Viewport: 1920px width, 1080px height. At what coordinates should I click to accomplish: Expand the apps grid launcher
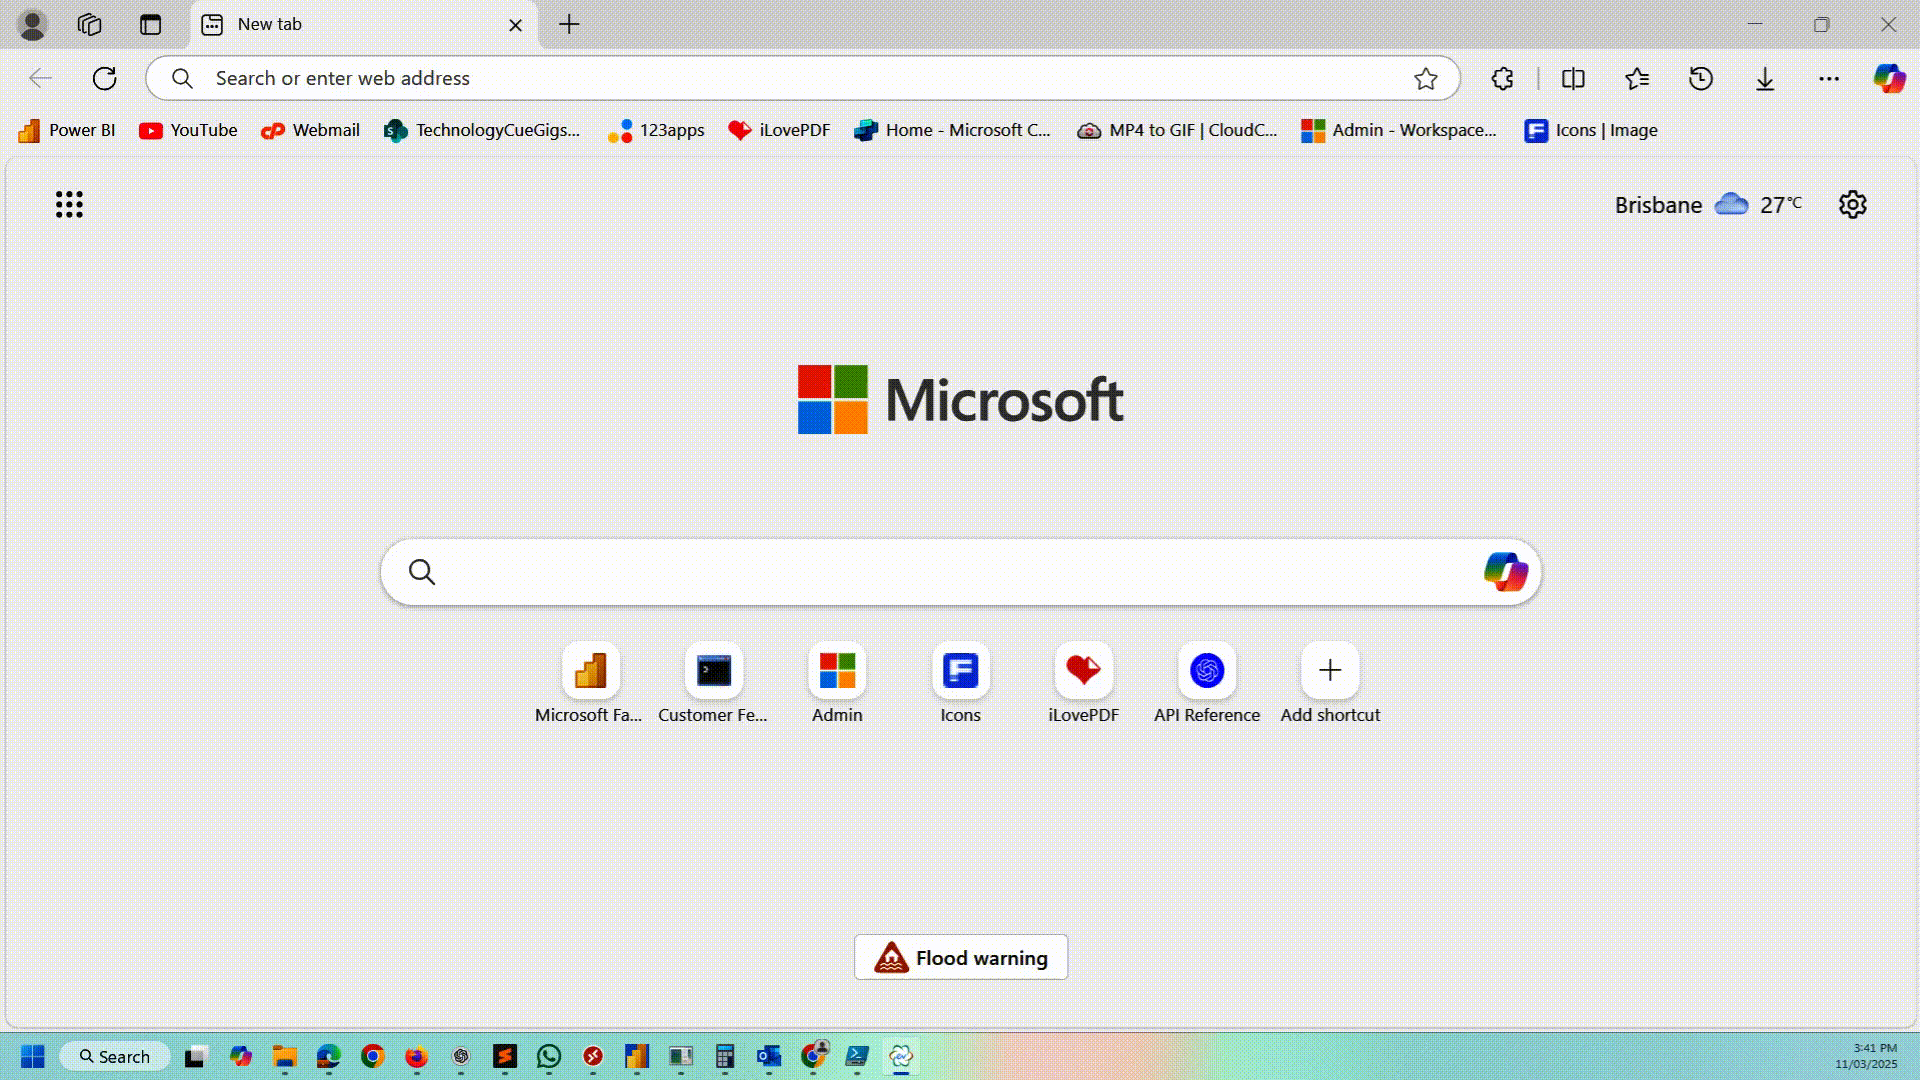click(69, 205)
